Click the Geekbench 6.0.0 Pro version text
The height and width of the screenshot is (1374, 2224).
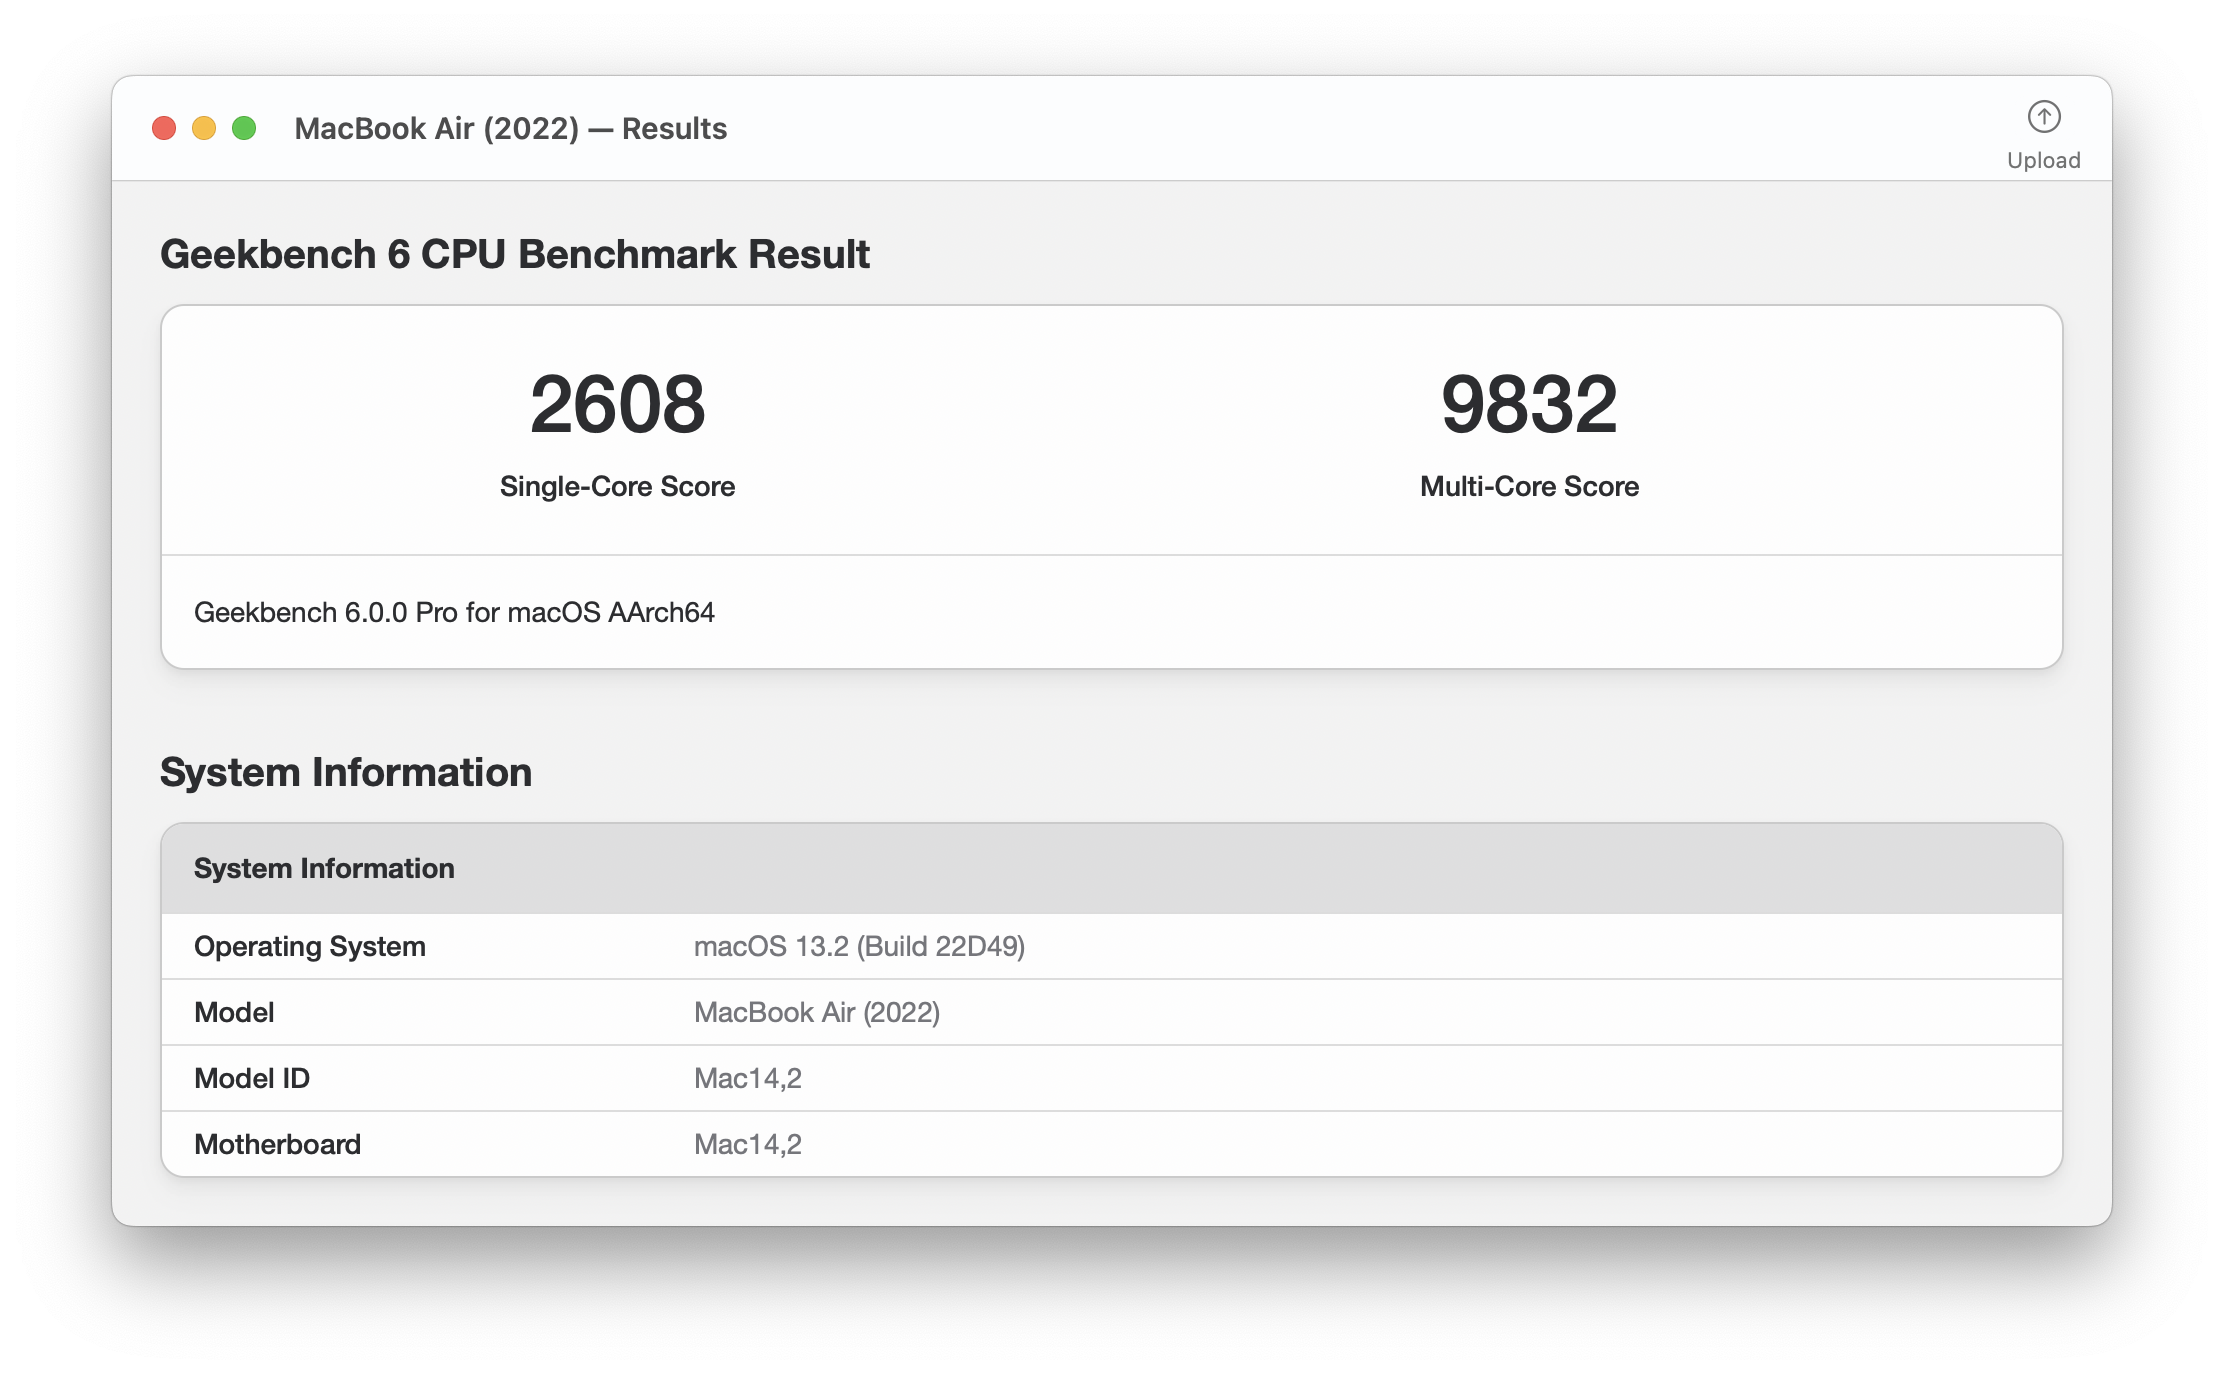454,613
